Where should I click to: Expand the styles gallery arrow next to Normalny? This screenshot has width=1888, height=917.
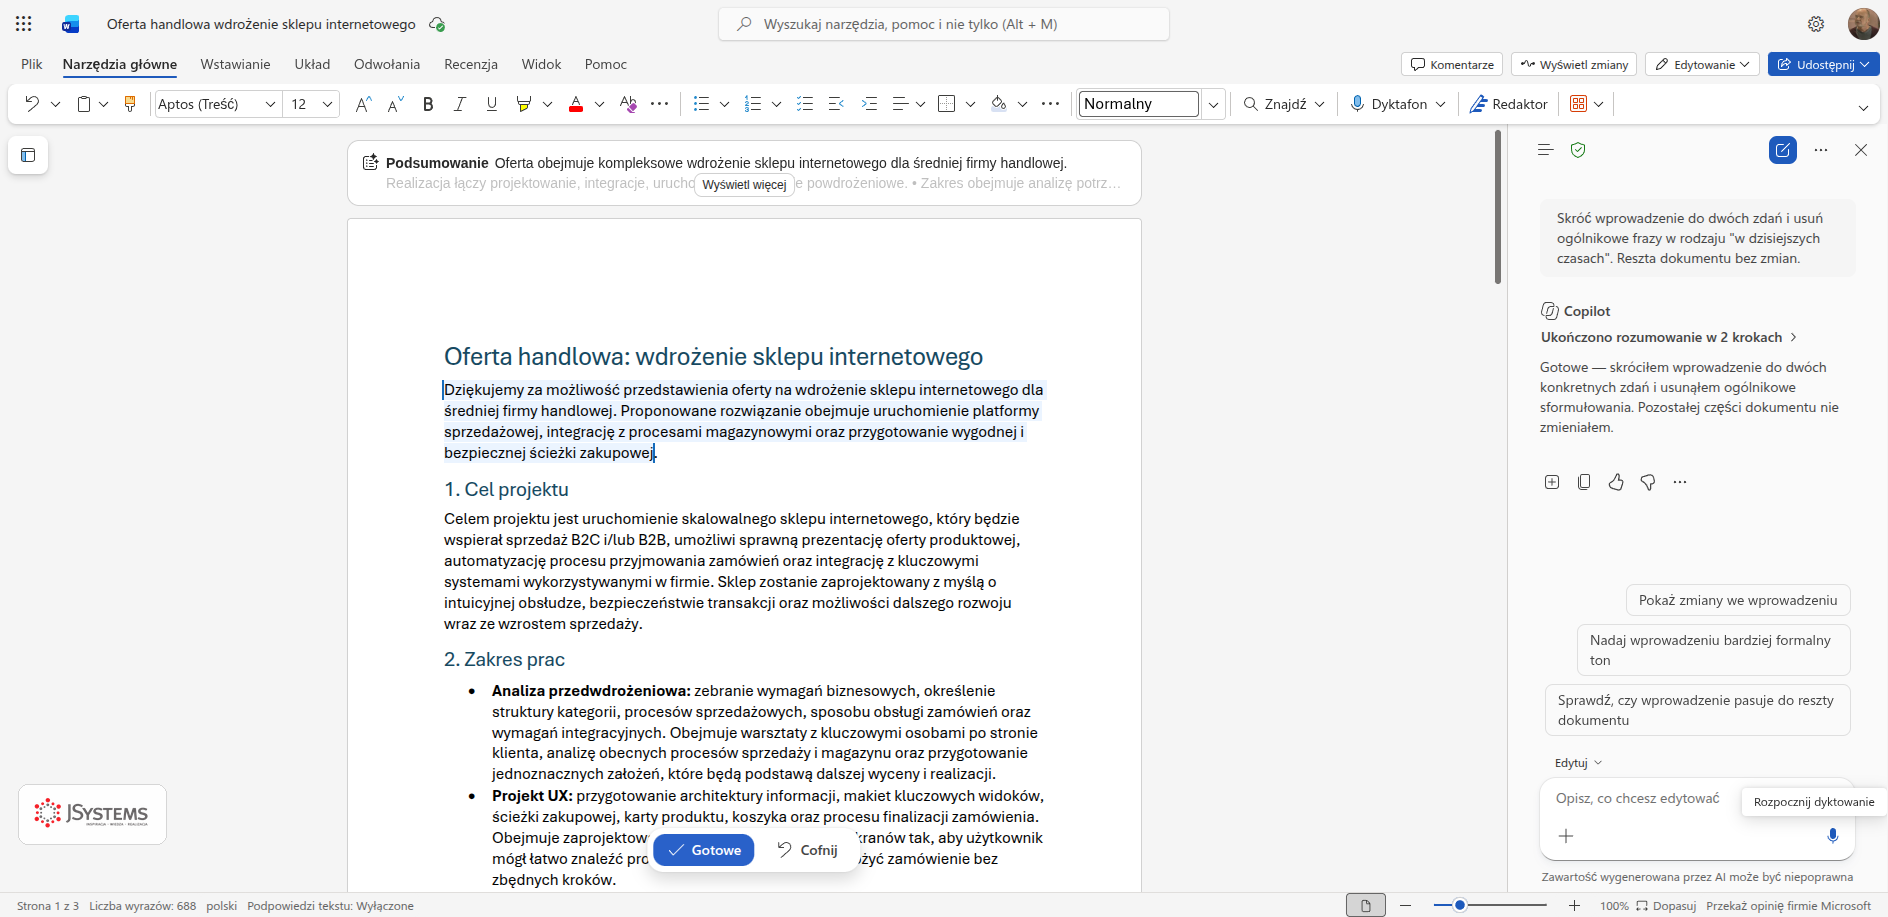(x=1213, y=104)
